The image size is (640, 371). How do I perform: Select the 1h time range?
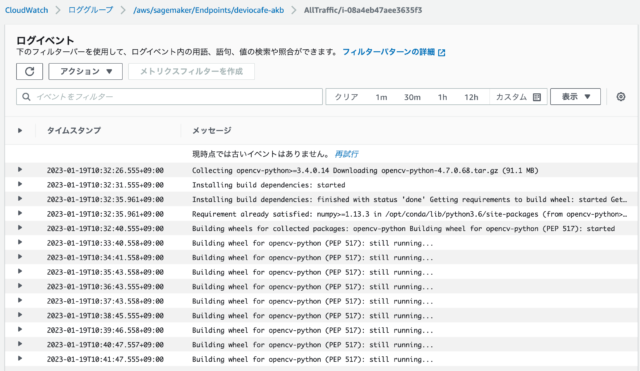click(442, 97)
